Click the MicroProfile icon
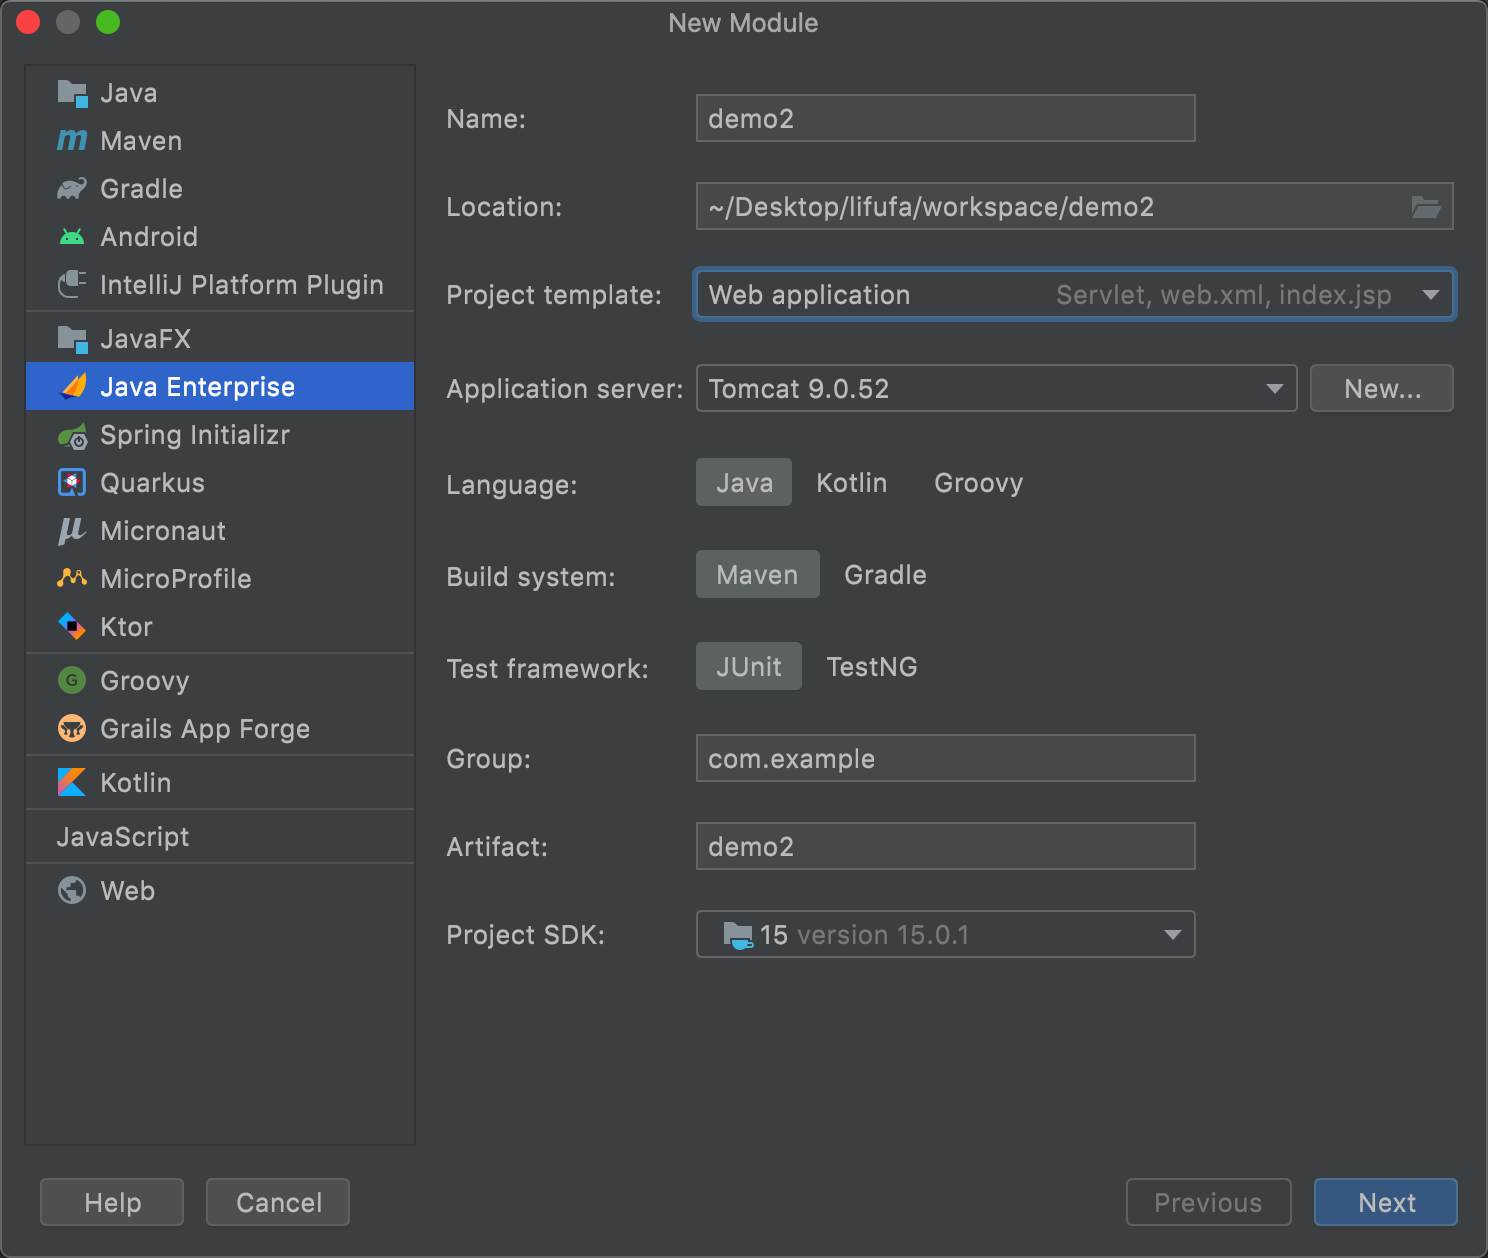Viewport: 1488px width, 1258px height. 72,578
